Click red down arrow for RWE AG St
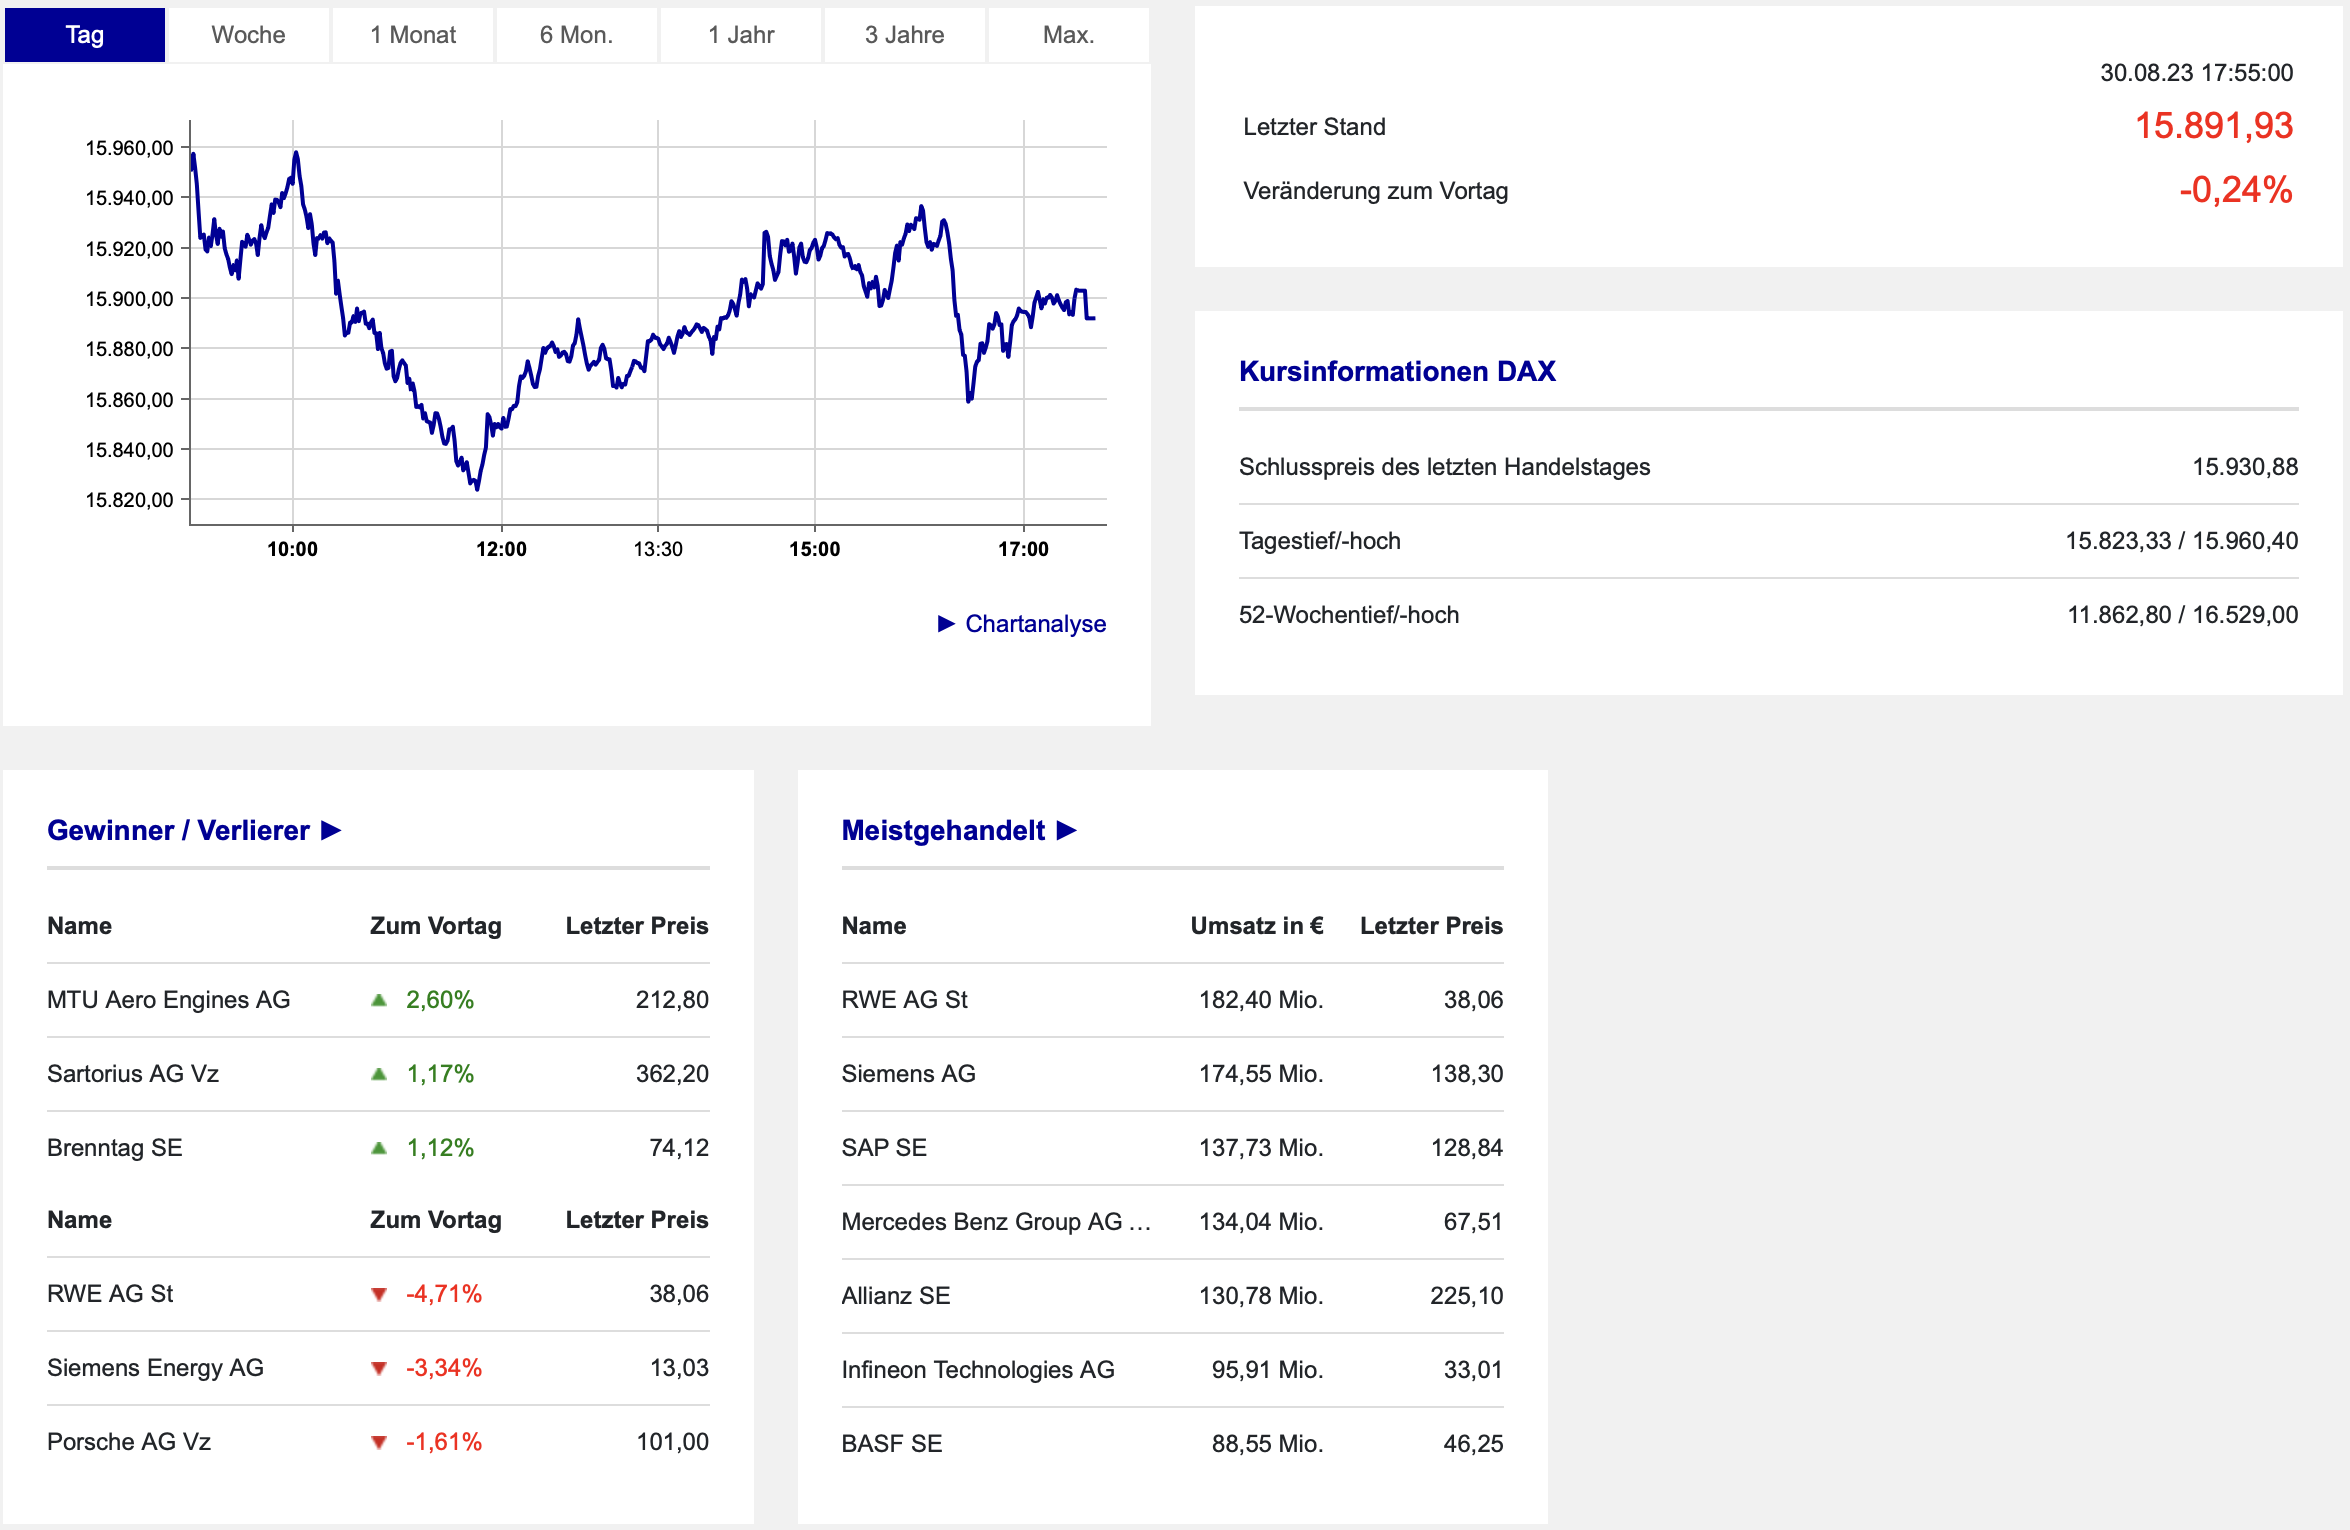This screenshot has width=2350, height=1530. point(379,1295)
